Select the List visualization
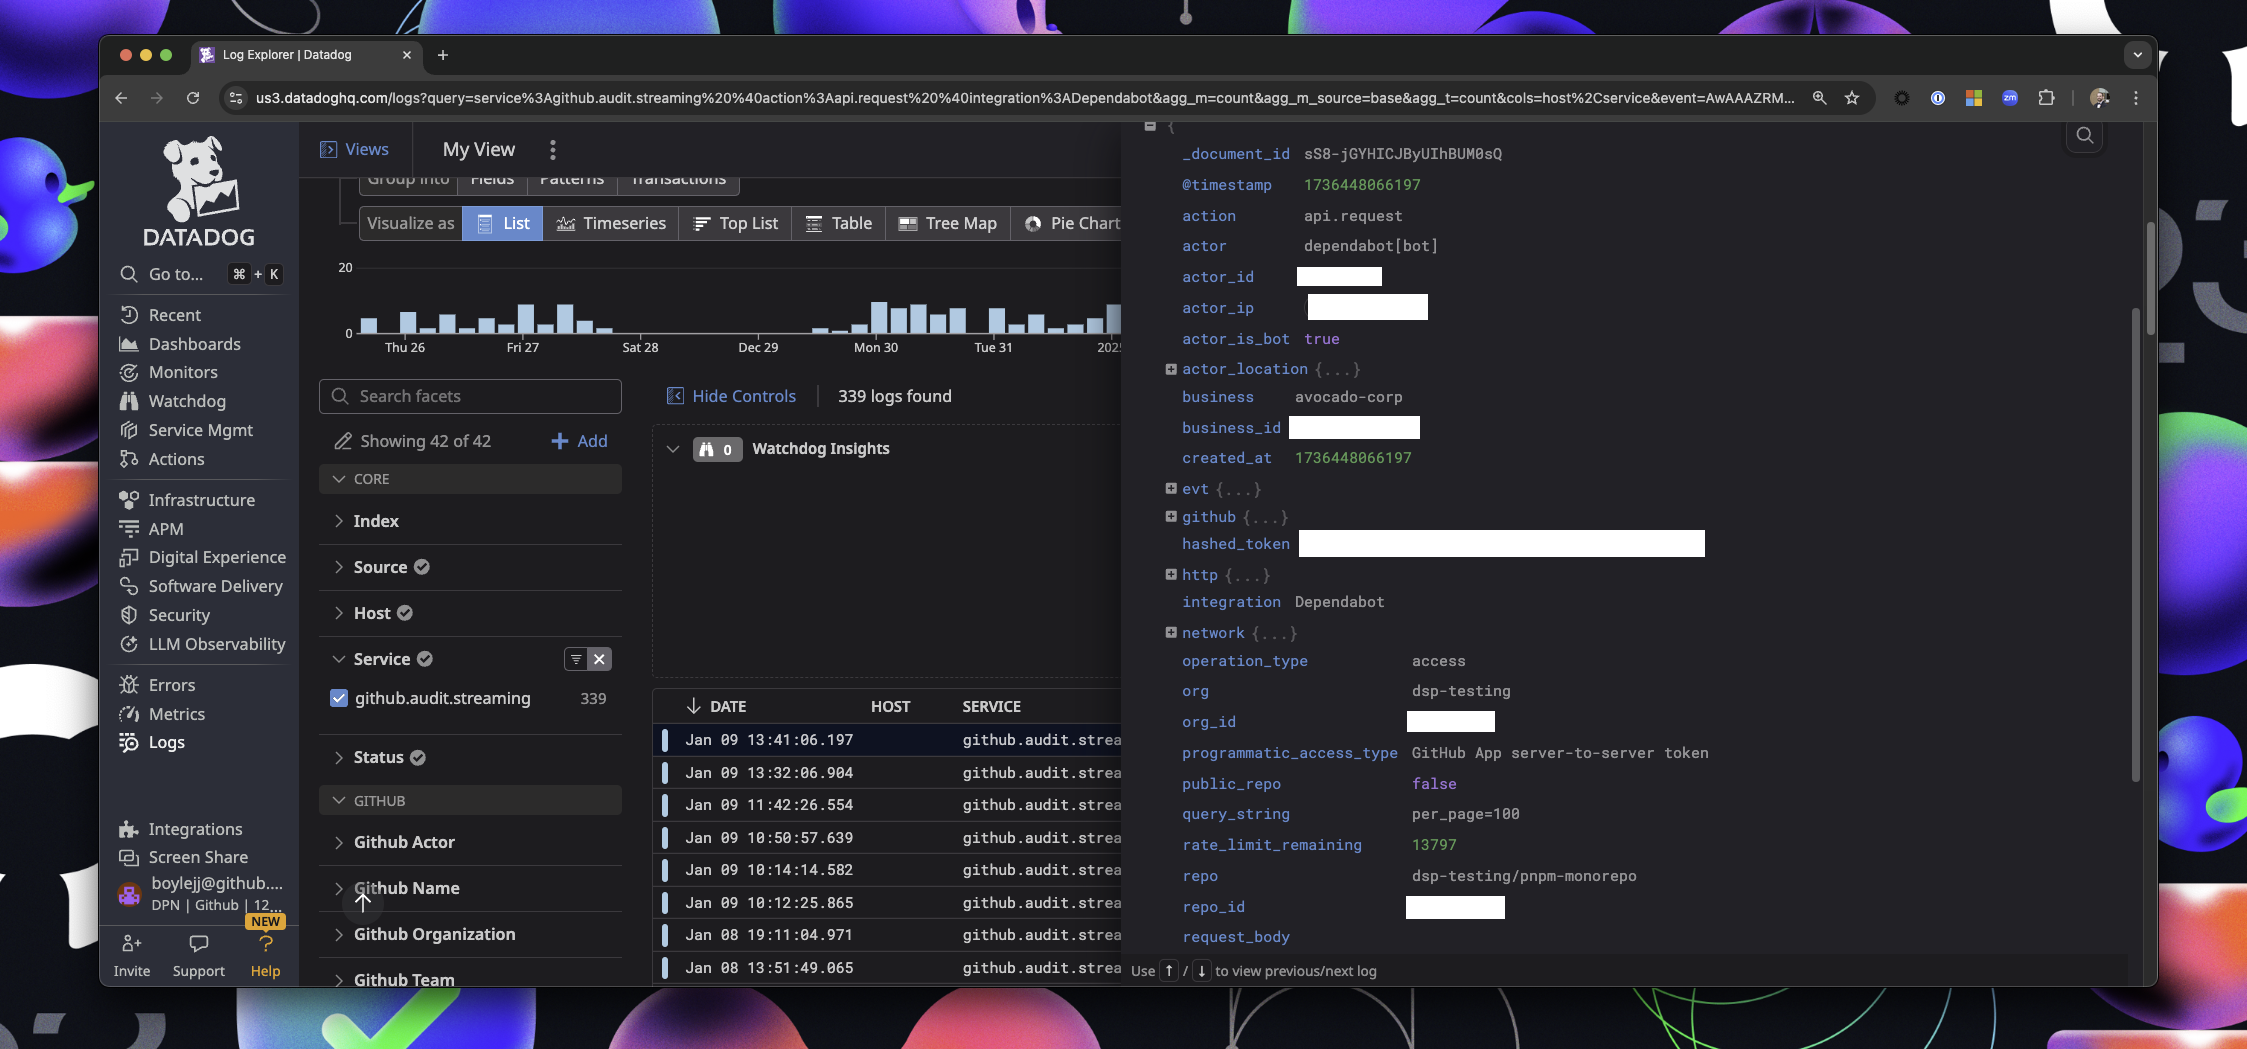The width and height of the screenshot is (2247, 1049). point(503,223)
